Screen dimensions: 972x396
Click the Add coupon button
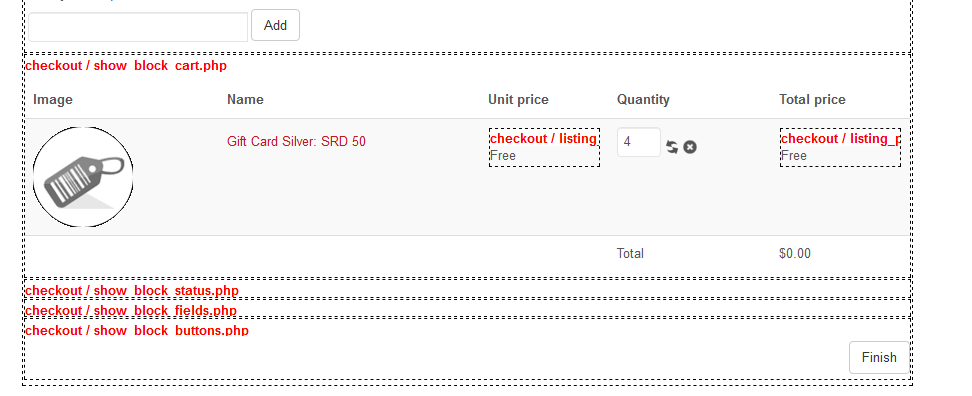click(x=275, y=25)
